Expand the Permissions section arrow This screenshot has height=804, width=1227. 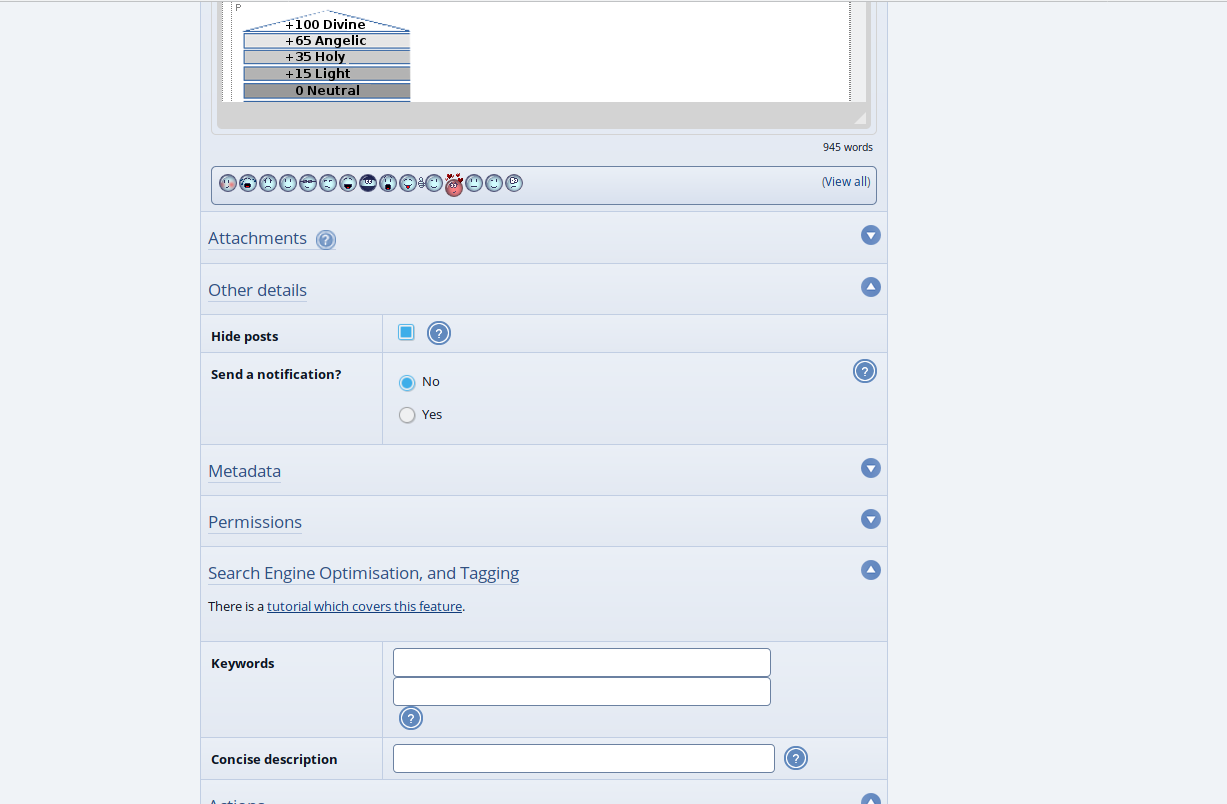(870, 519)
